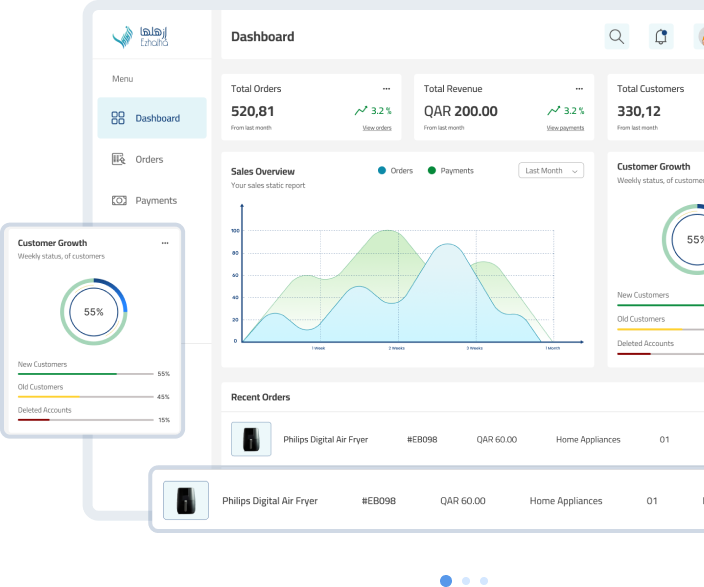Click the View payments link

[565, 128]
